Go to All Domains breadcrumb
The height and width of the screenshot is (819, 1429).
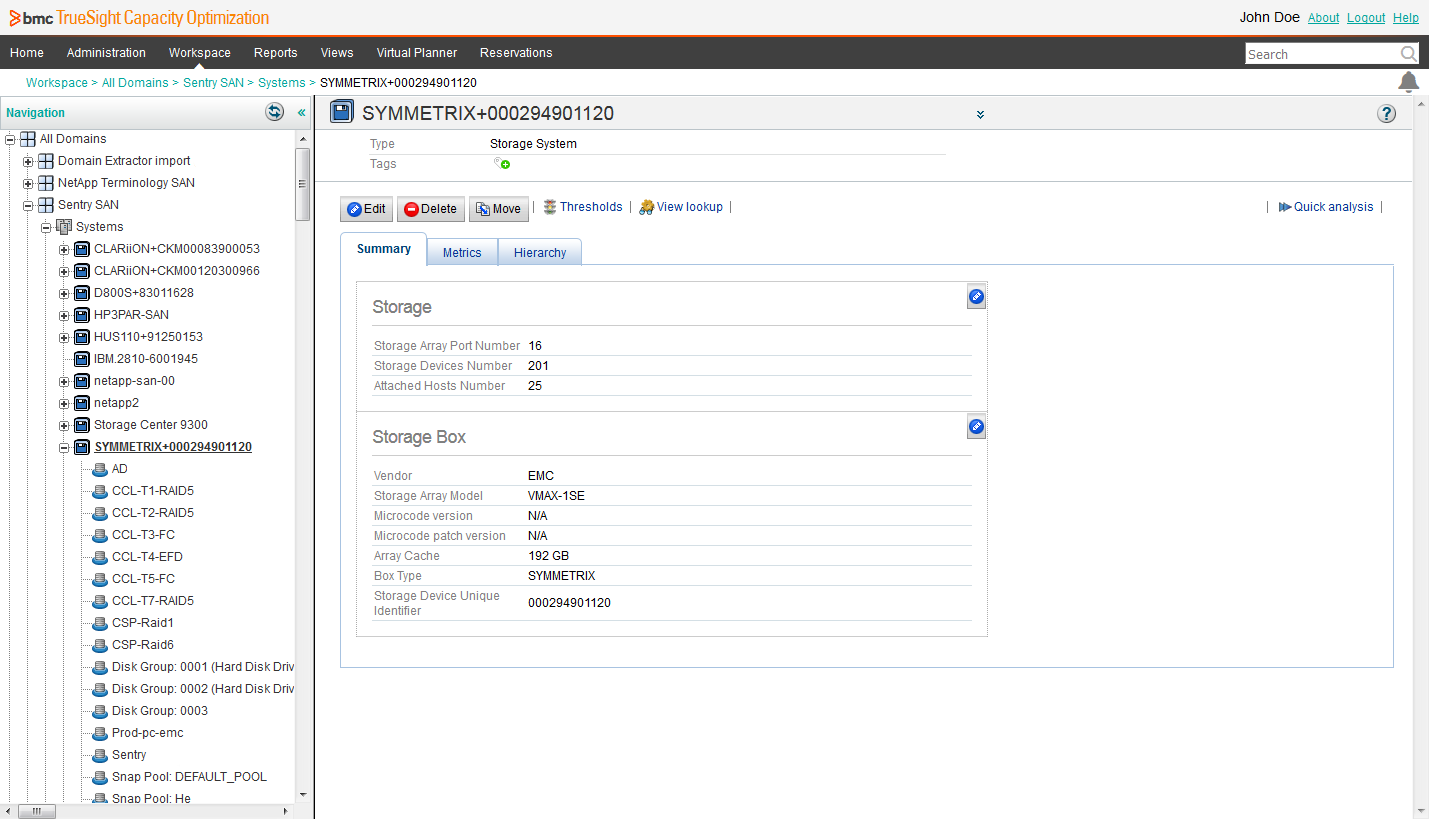(x=135, y=83)
